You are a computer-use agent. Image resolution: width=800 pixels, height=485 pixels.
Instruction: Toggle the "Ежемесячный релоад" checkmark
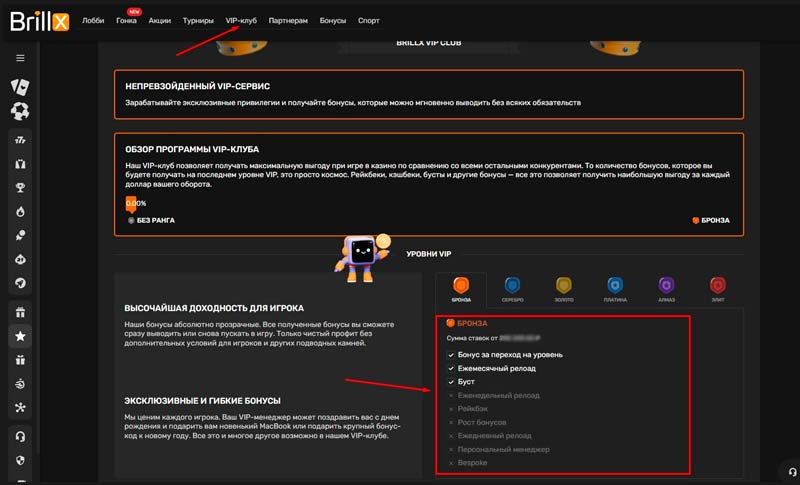[452, 368]
